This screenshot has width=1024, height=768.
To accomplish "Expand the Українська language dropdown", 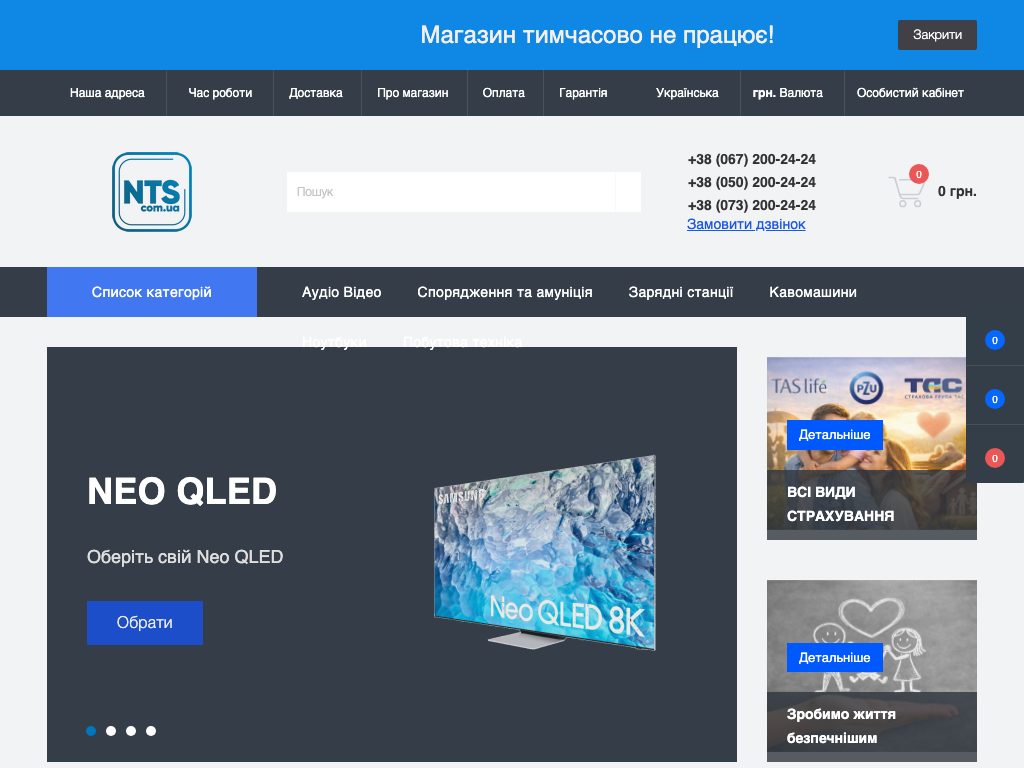I will pyautogui.click(x=687, y=93).
